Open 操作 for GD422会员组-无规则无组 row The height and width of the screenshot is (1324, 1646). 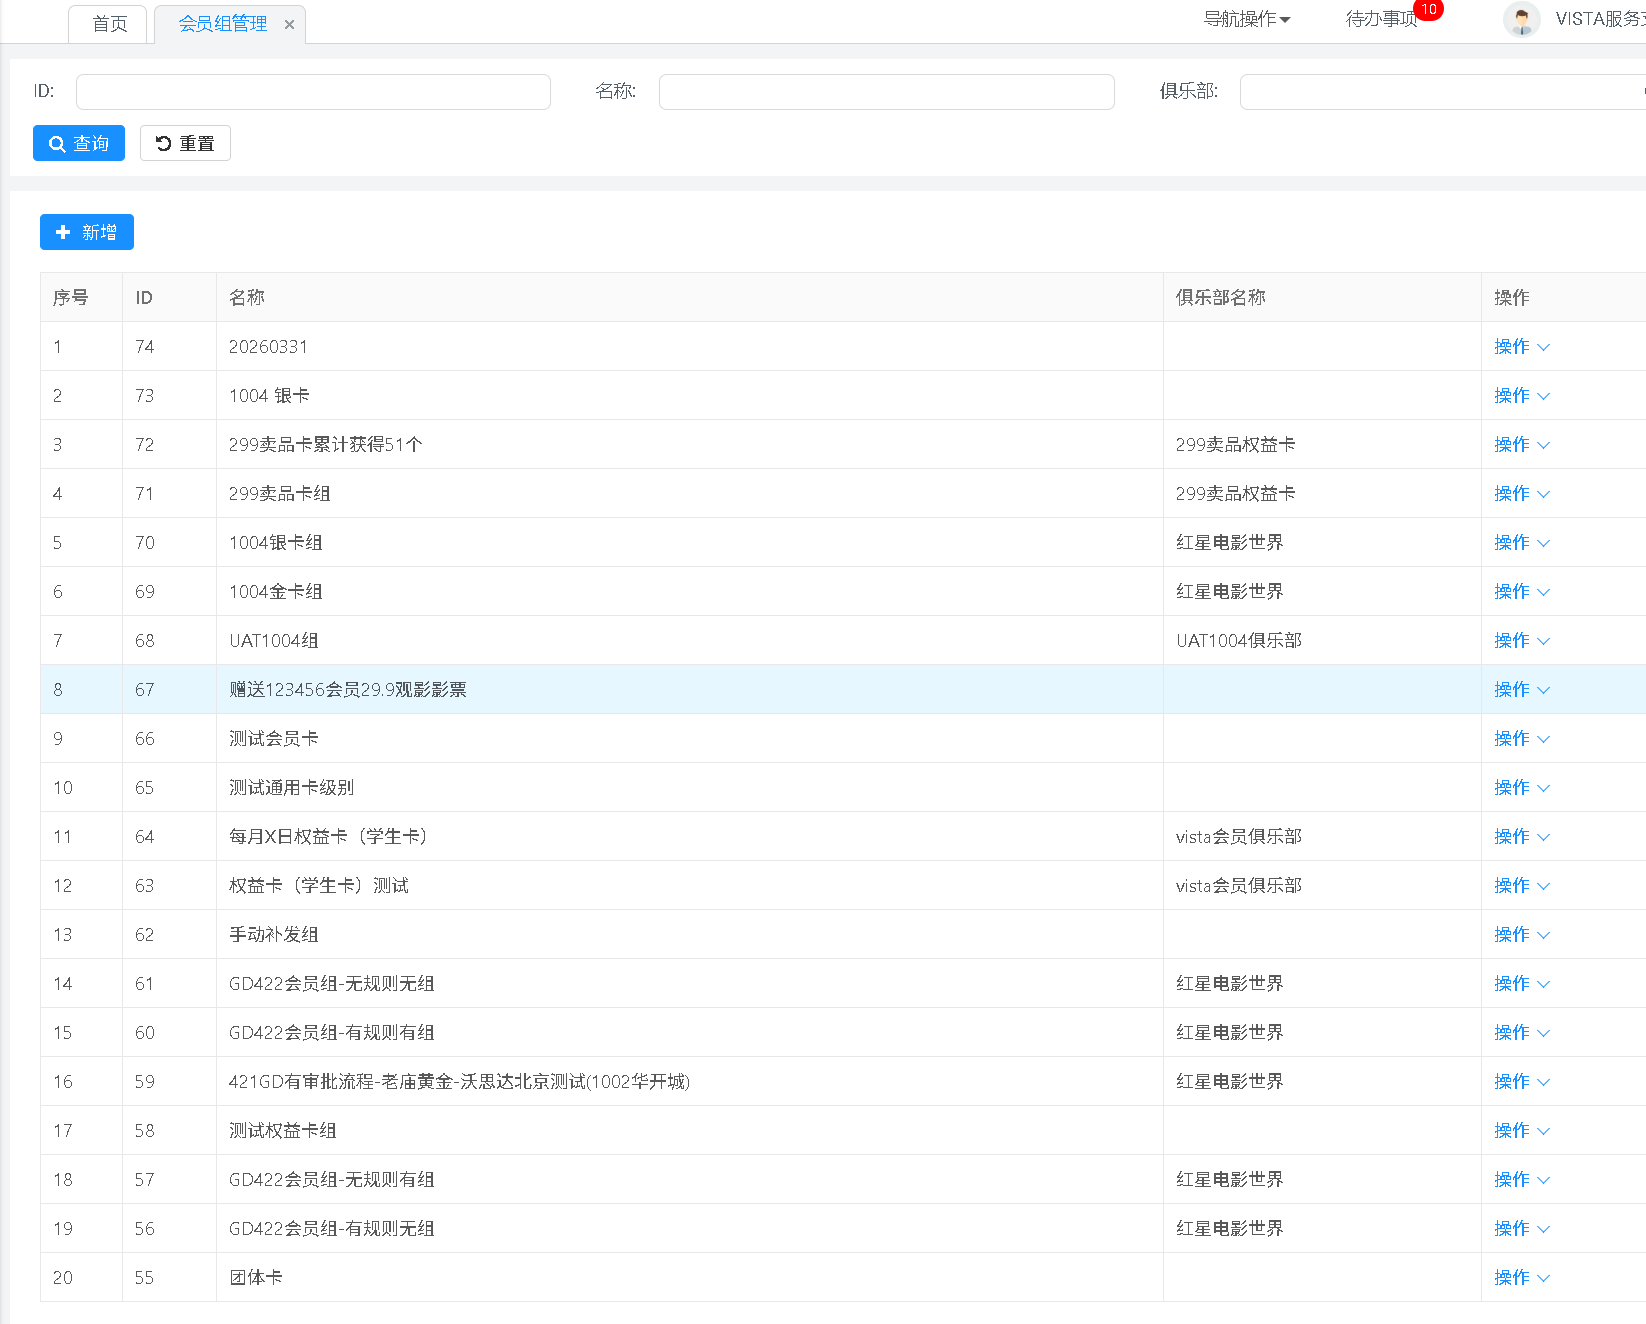click(1521, 984)
